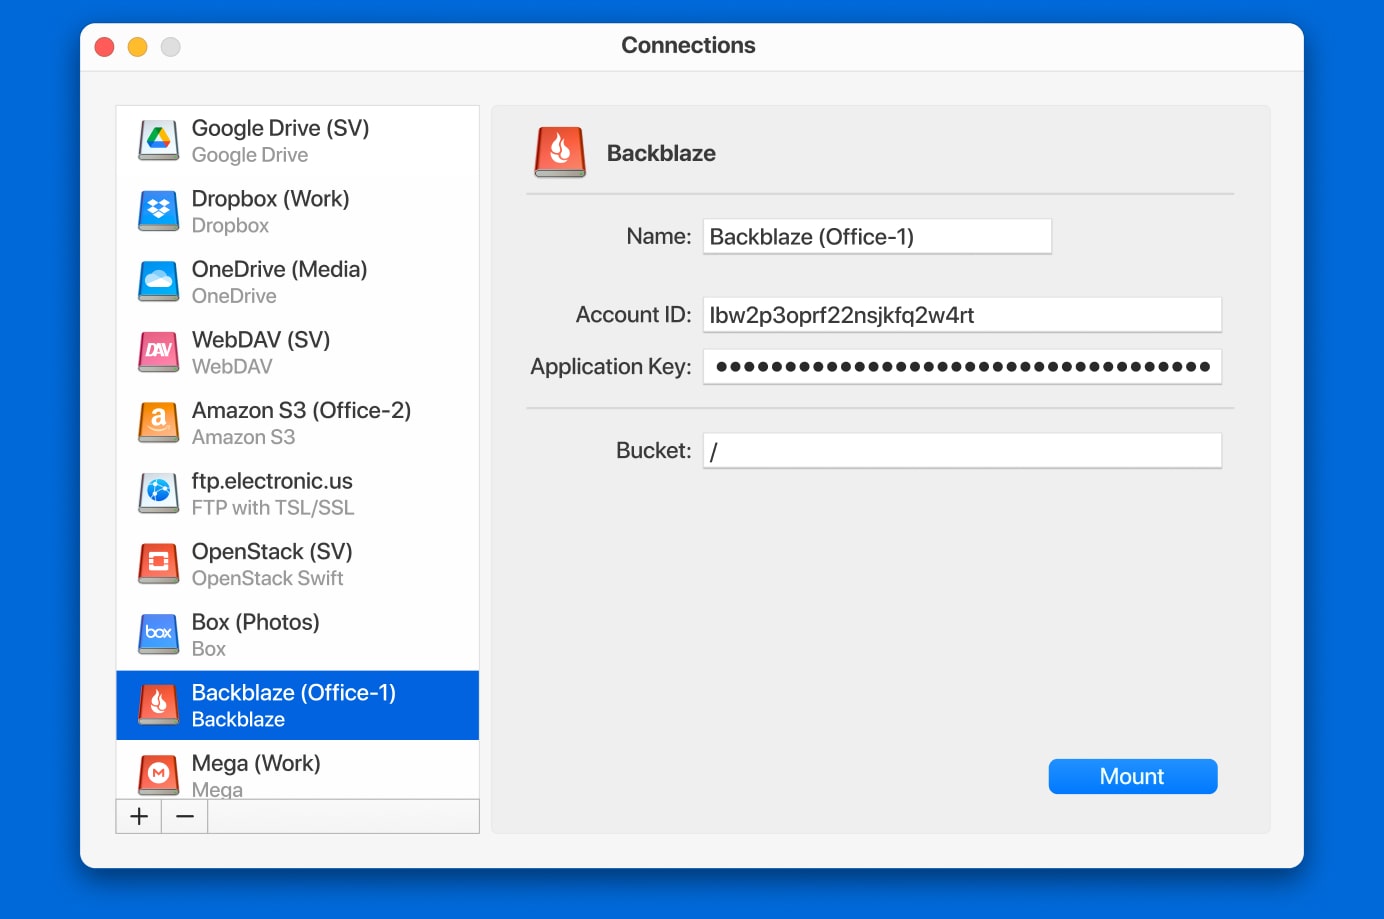Select the Dropbox (Work) connection
This screenshot has height=919, width=1384.
298,211
